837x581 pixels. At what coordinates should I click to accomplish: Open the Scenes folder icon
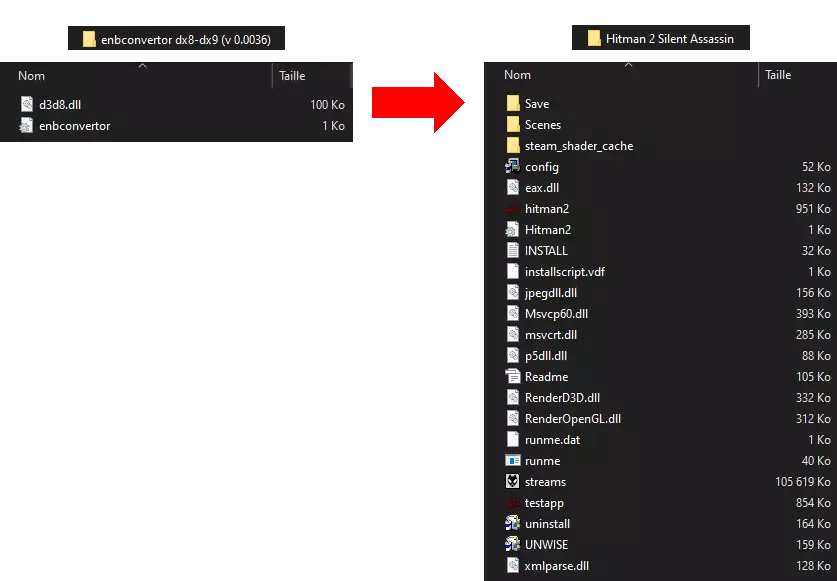pyautogui.click(x=513, y=124)
